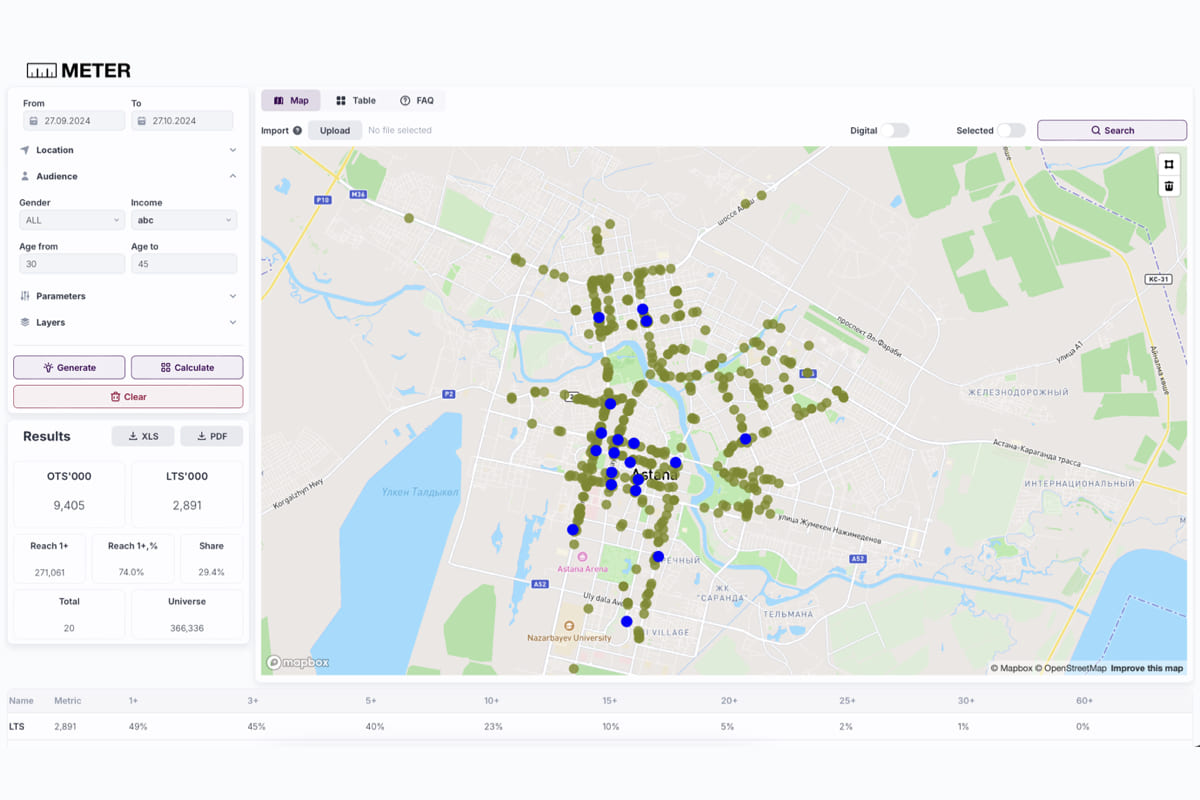Click the Calculate button
This screenshot has width=1200, height=800.
(187, 367)
